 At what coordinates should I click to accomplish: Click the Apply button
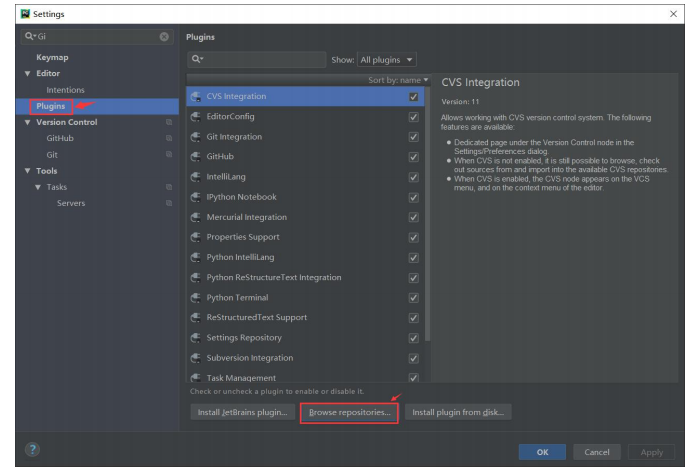(652, 452)
